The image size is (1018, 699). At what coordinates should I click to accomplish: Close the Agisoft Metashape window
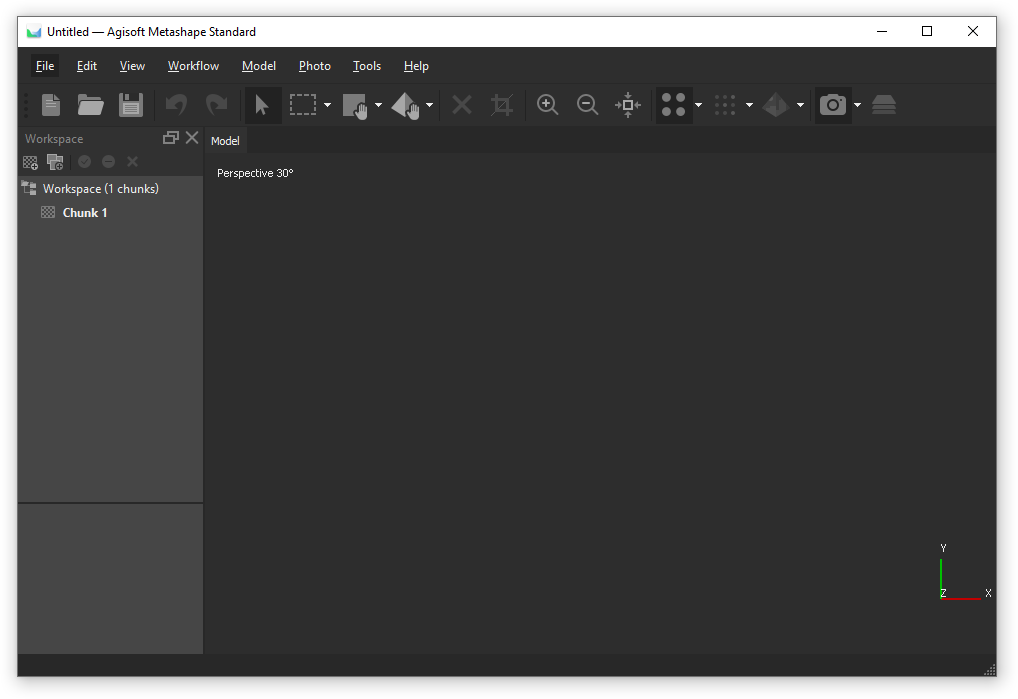click(973, 31)
